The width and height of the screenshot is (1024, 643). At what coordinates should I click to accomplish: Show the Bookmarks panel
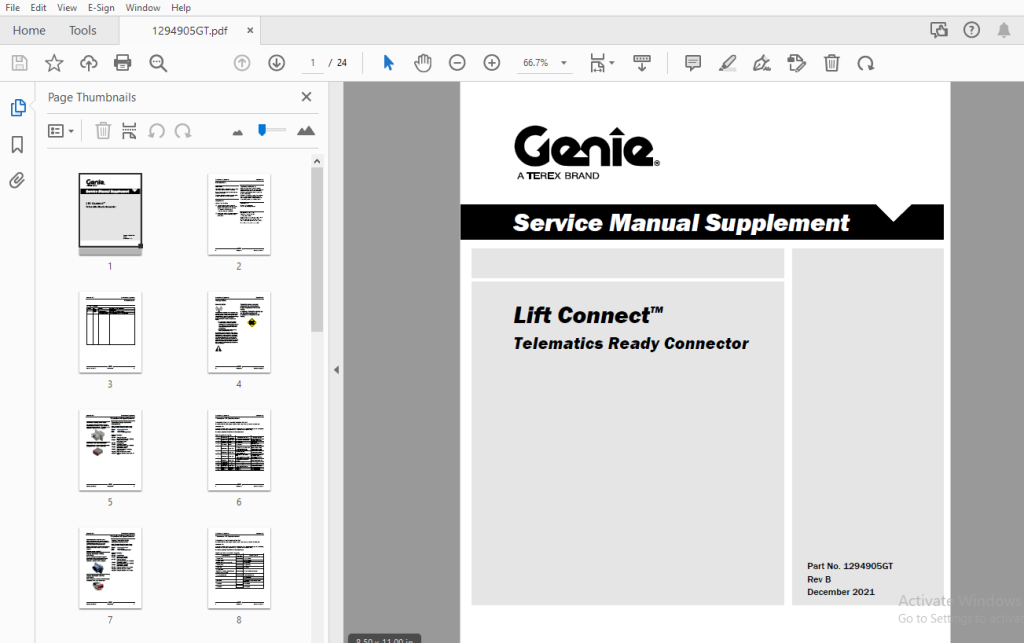tap(18, 144)
